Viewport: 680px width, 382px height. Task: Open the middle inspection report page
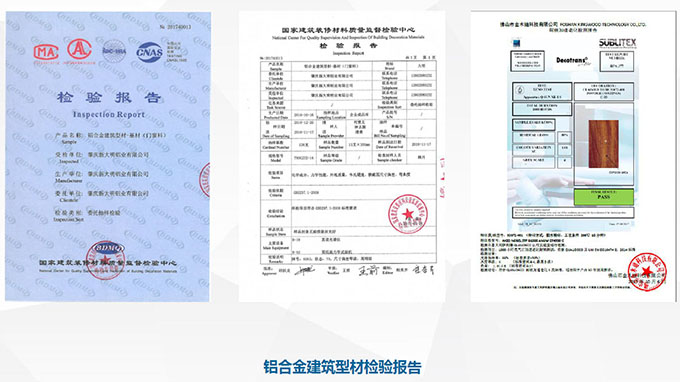click(x=342, y=157)
